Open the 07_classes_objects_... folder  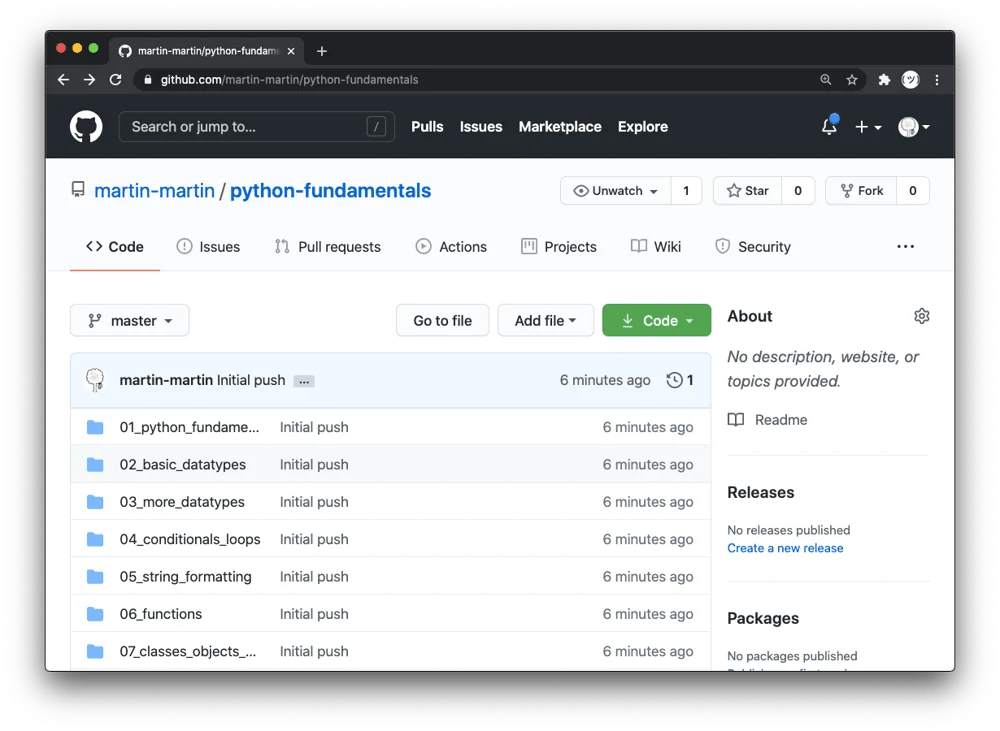click(188, 651)
